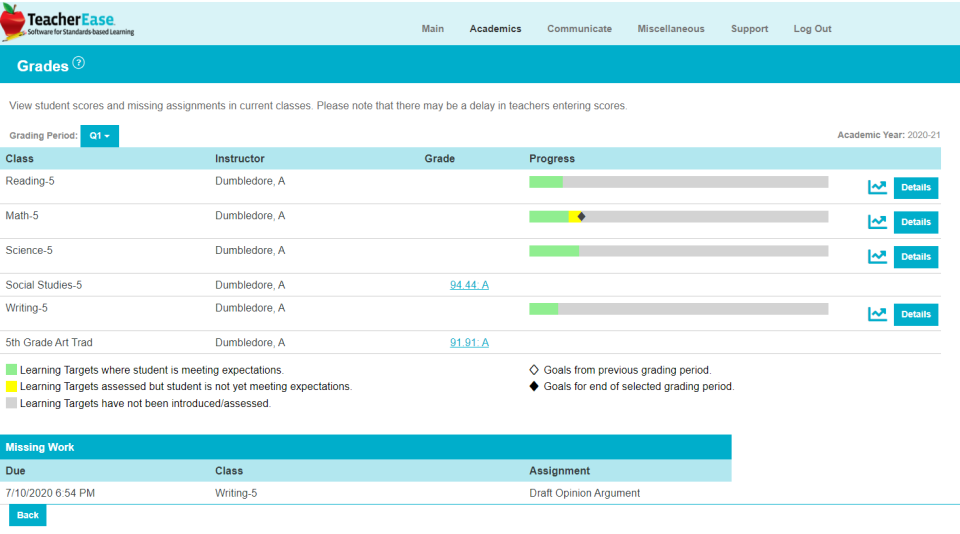Open the Communicate menu
This screenshot has height=534, width=960.
tap(579, 29)
